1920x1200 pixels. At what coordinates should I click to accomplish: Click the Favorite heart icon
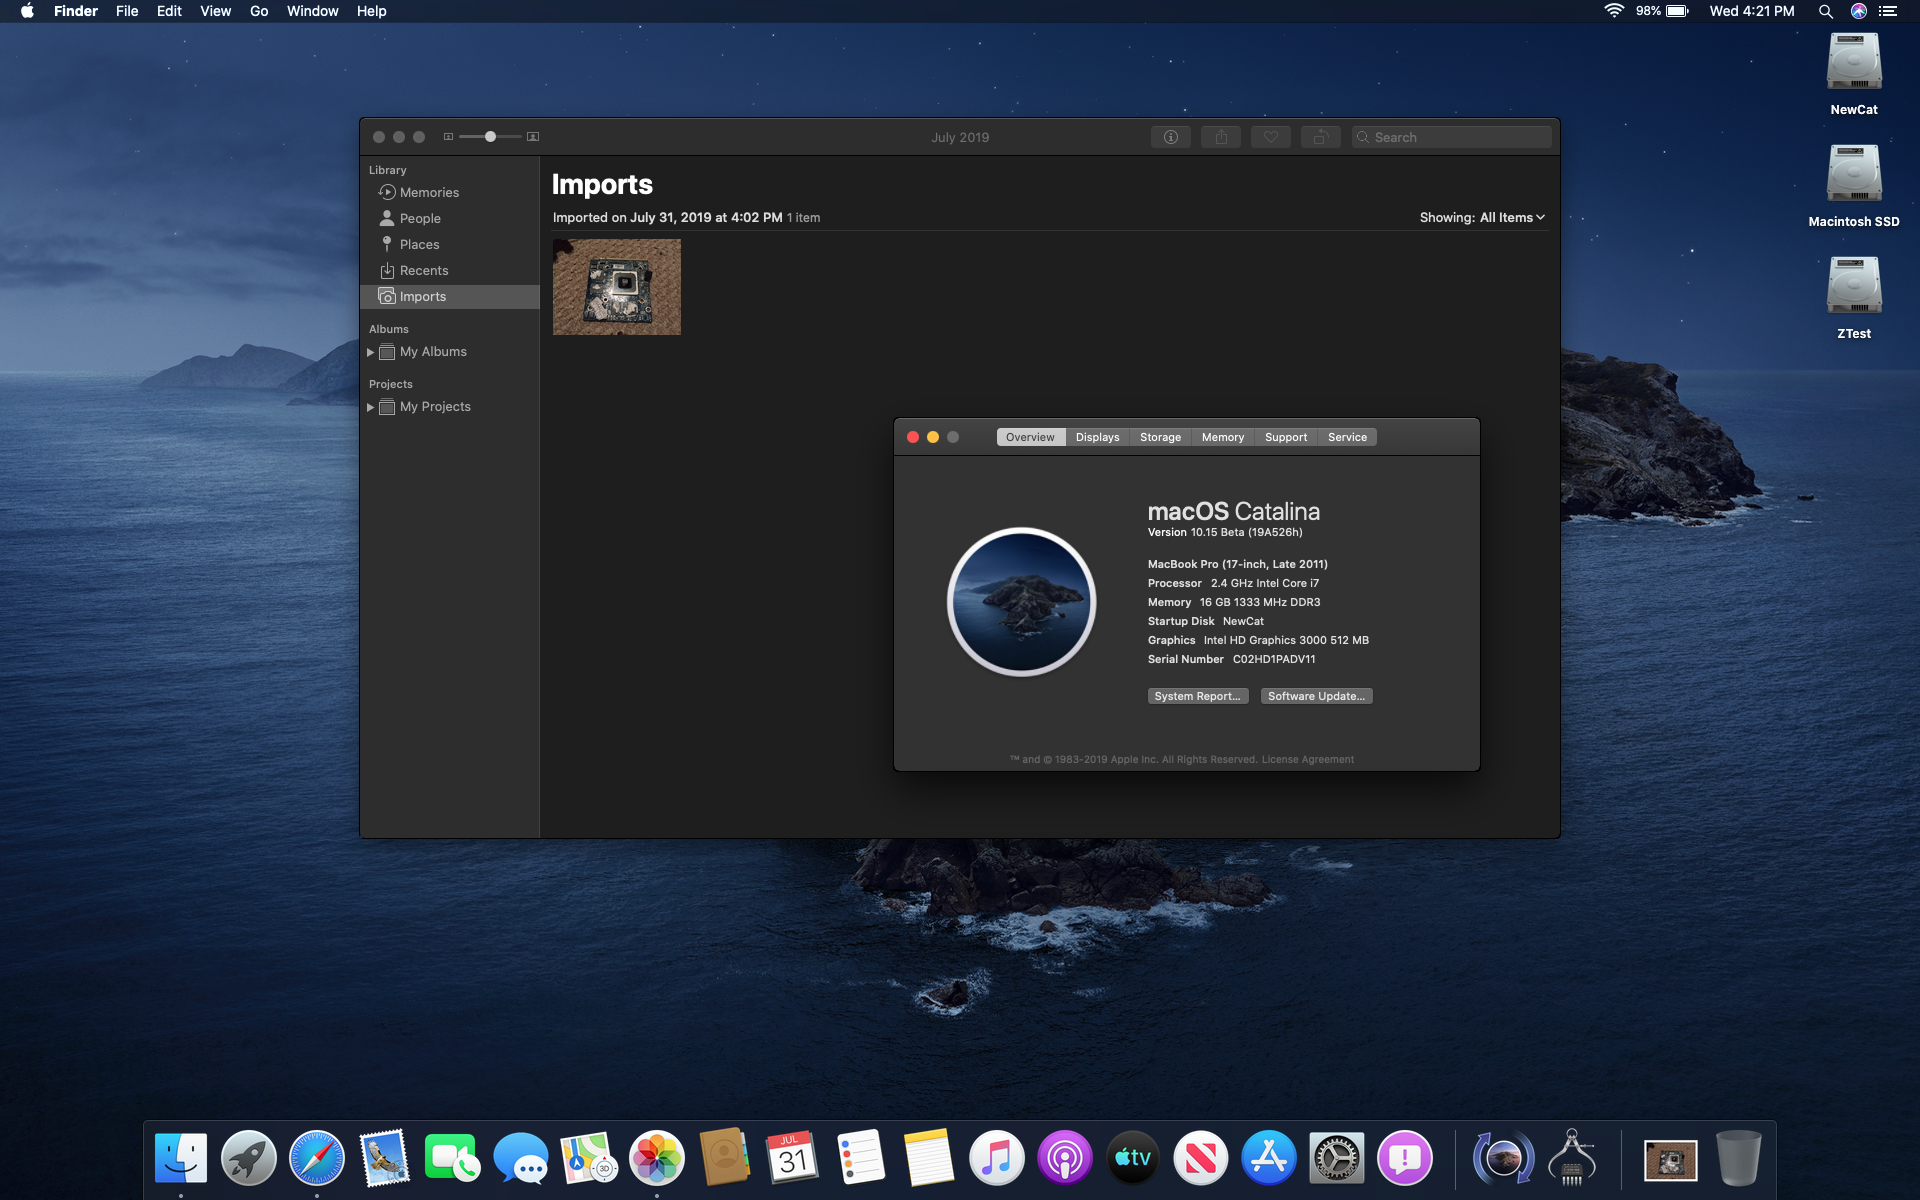pos(1270,137)
